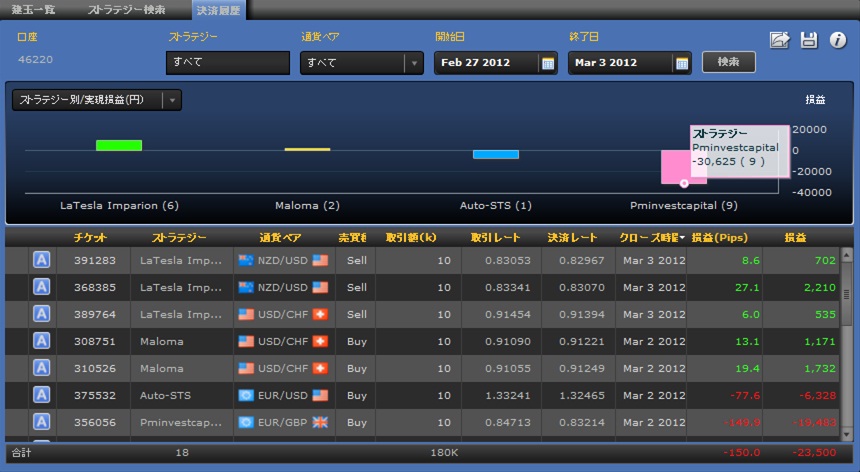Open the 通貨ペア dropdown arrow
The image size is (860, 472).
(414, 63)
